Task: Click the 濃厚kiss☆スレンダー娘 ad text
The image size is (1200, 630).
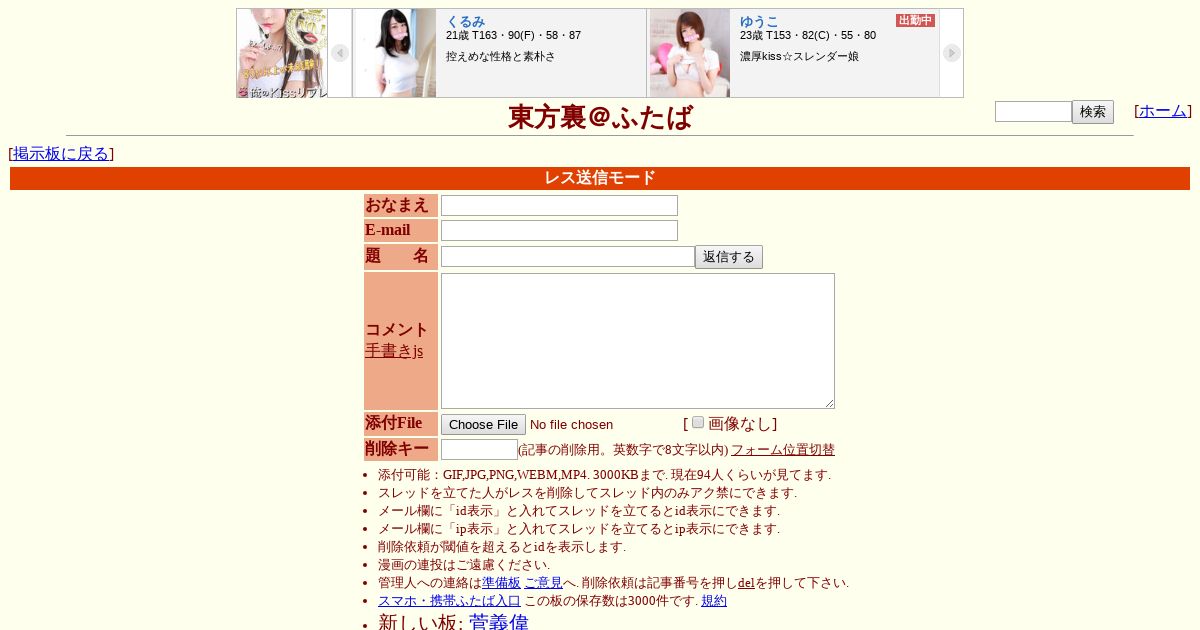Action: (x=799, y=57)
